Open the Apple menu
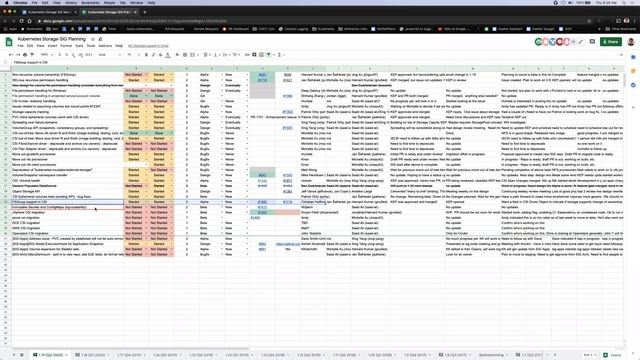This screenshot has width=640, height=360. pyautogui.click(x=7, y=2)
